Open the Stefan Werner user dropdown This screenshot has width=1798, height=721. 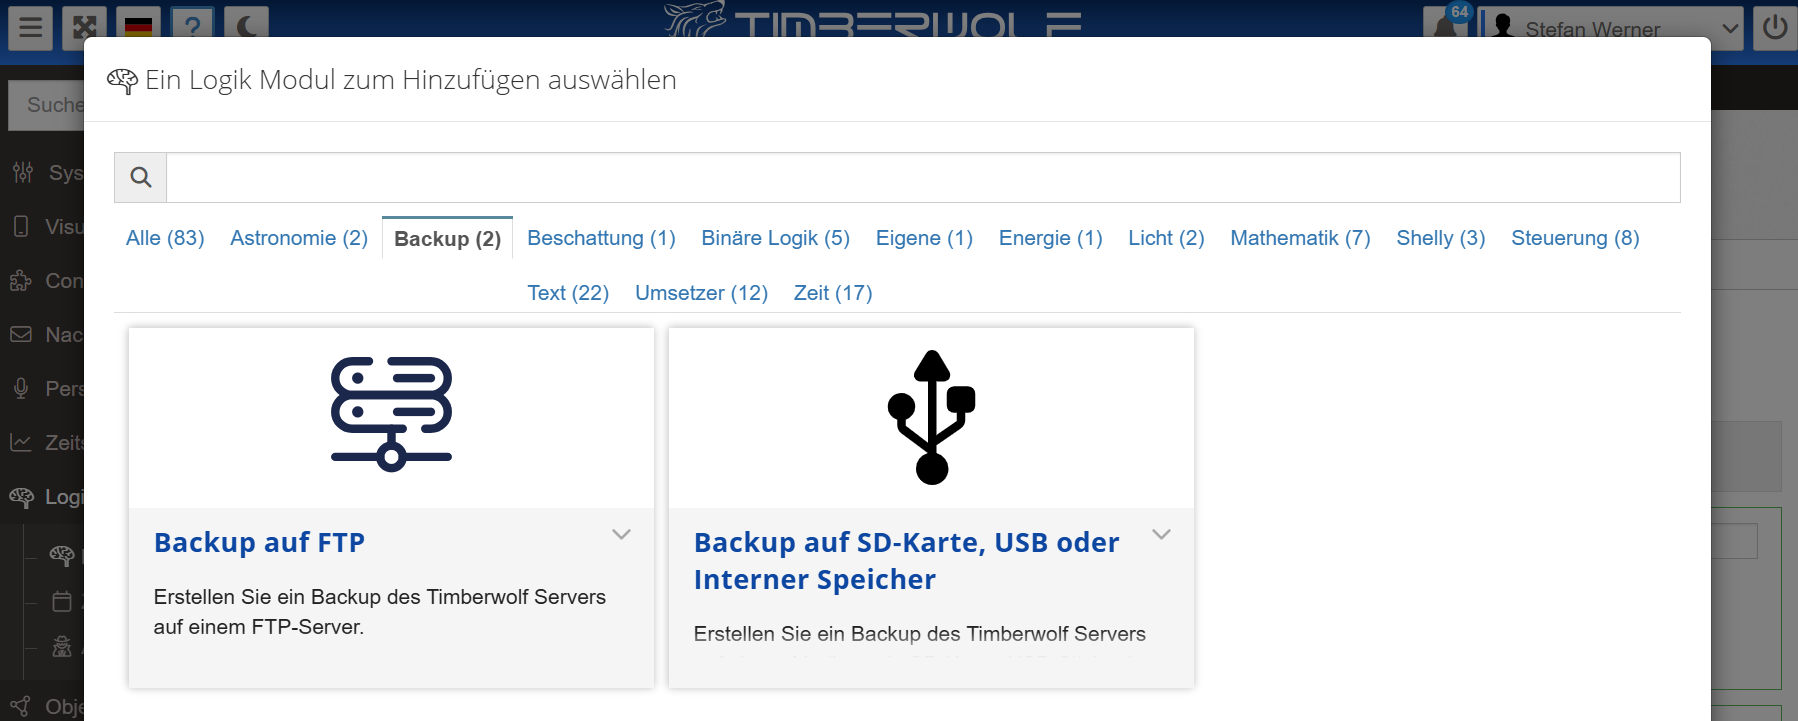pyautogui.click(x=1612, y=28)
